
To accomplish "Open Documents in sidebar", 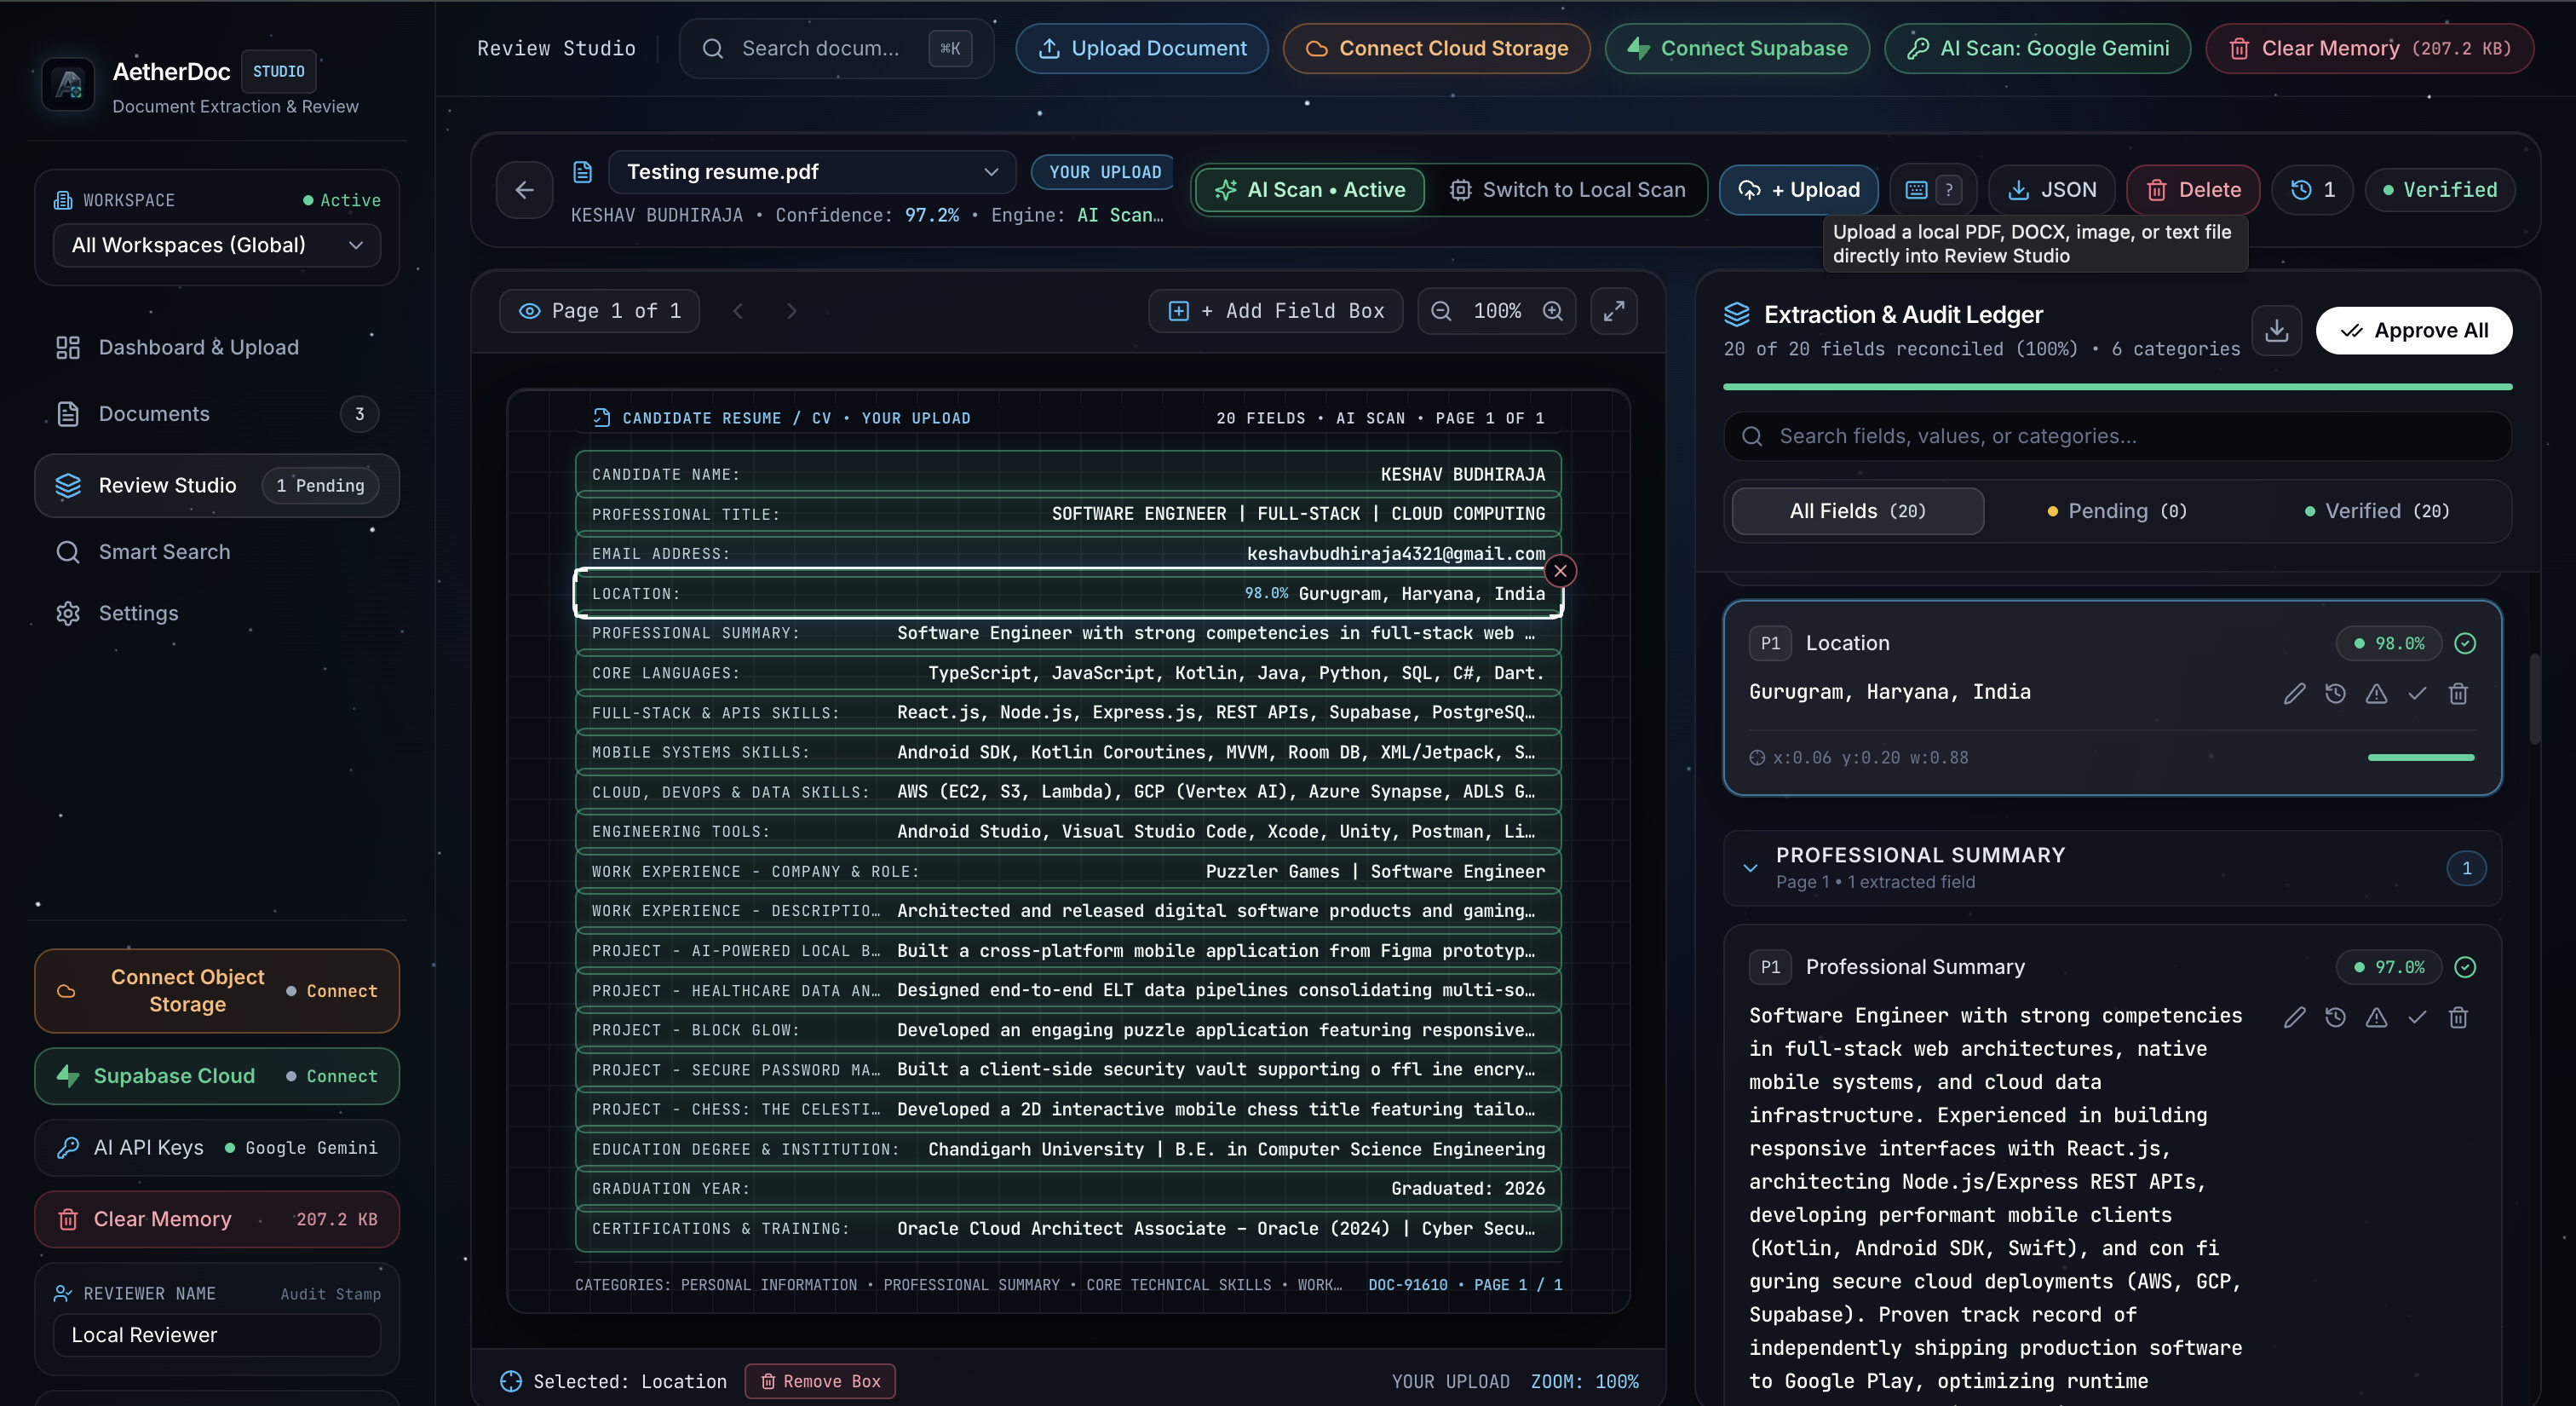I will (217, 414).
